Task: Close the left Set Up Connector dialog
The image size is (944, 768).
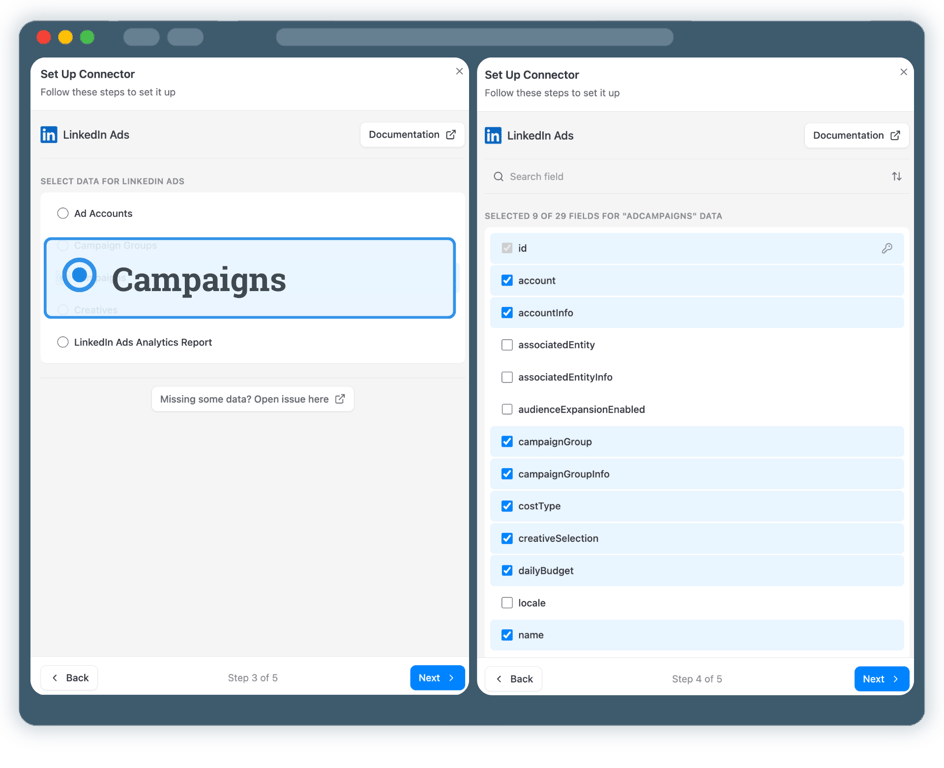Action: 459,71
